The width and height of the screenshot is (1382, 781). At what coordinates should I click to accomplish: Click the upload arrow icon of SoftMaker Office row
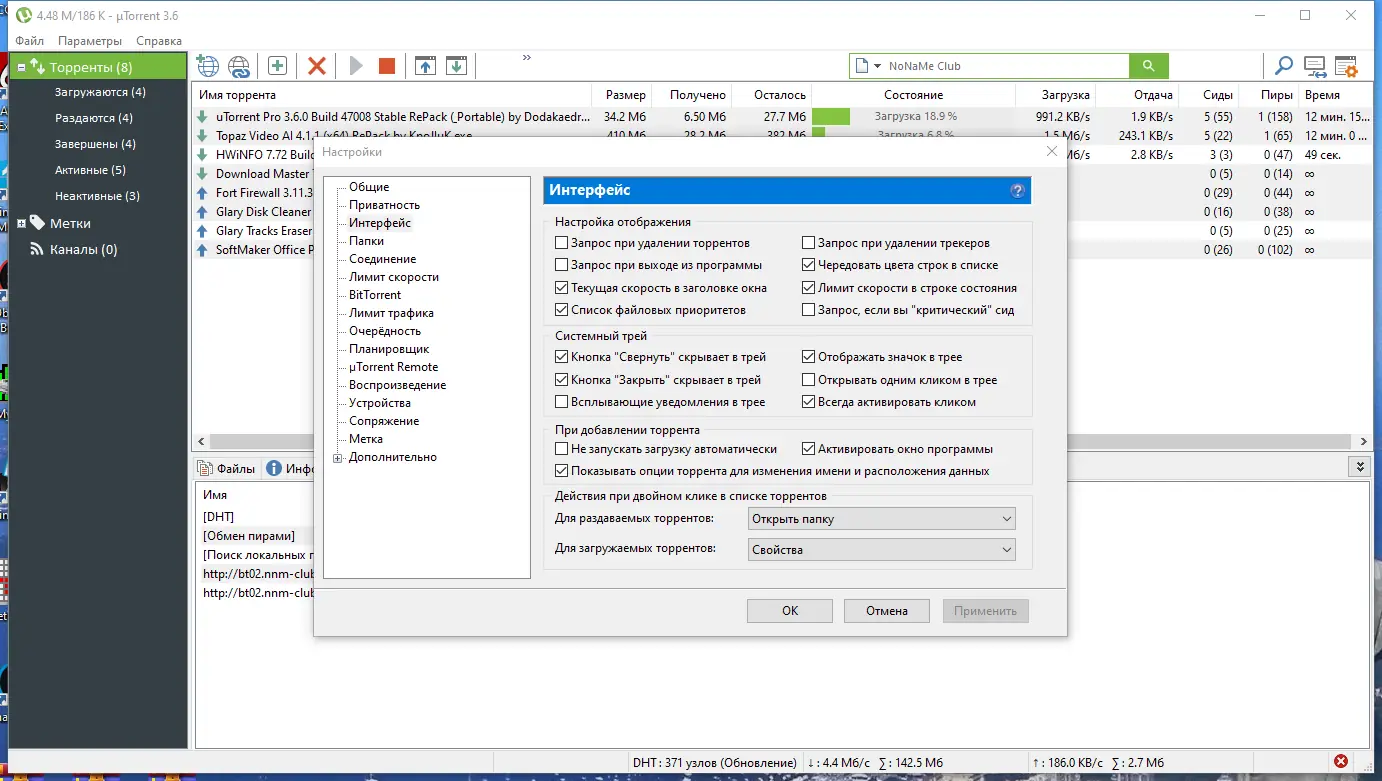click(x=202, y=250)
